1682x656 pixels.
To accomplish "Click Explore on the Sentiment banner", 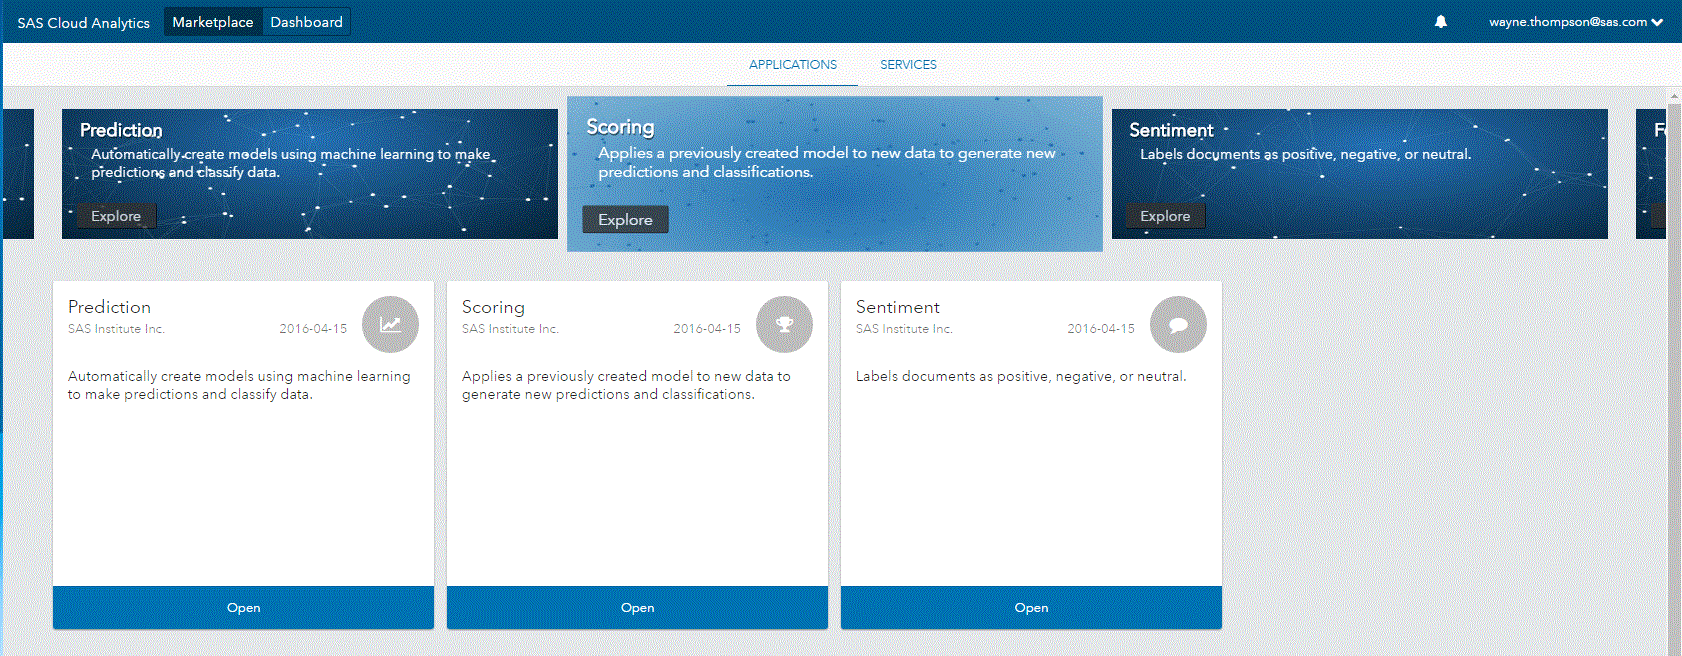I will [x=1165, y=216].
